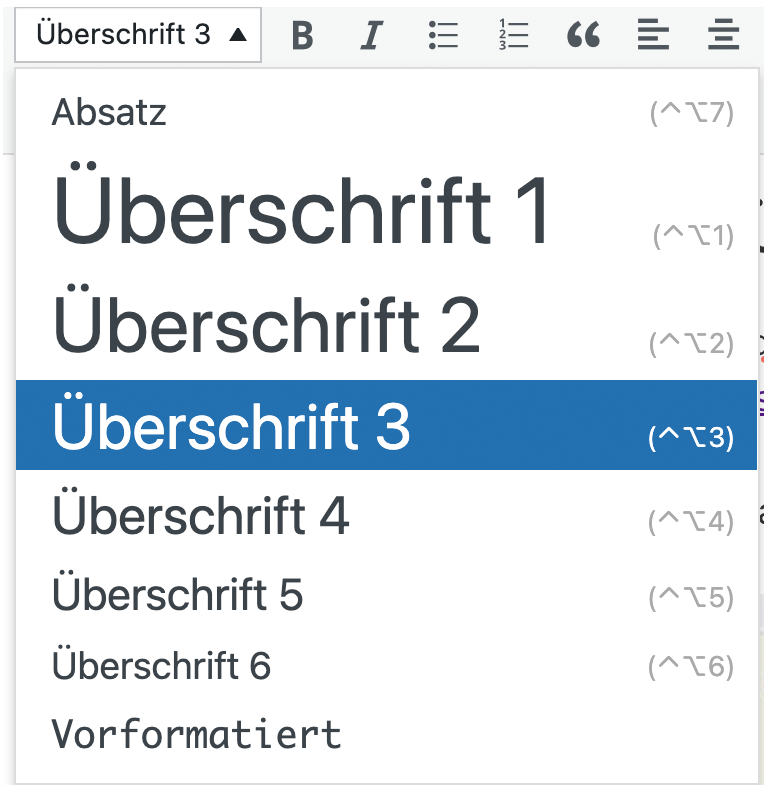This screenshot has width=766, height=792.
Task: Select Überschrift 1 from the list
Action: click(302, 211)
